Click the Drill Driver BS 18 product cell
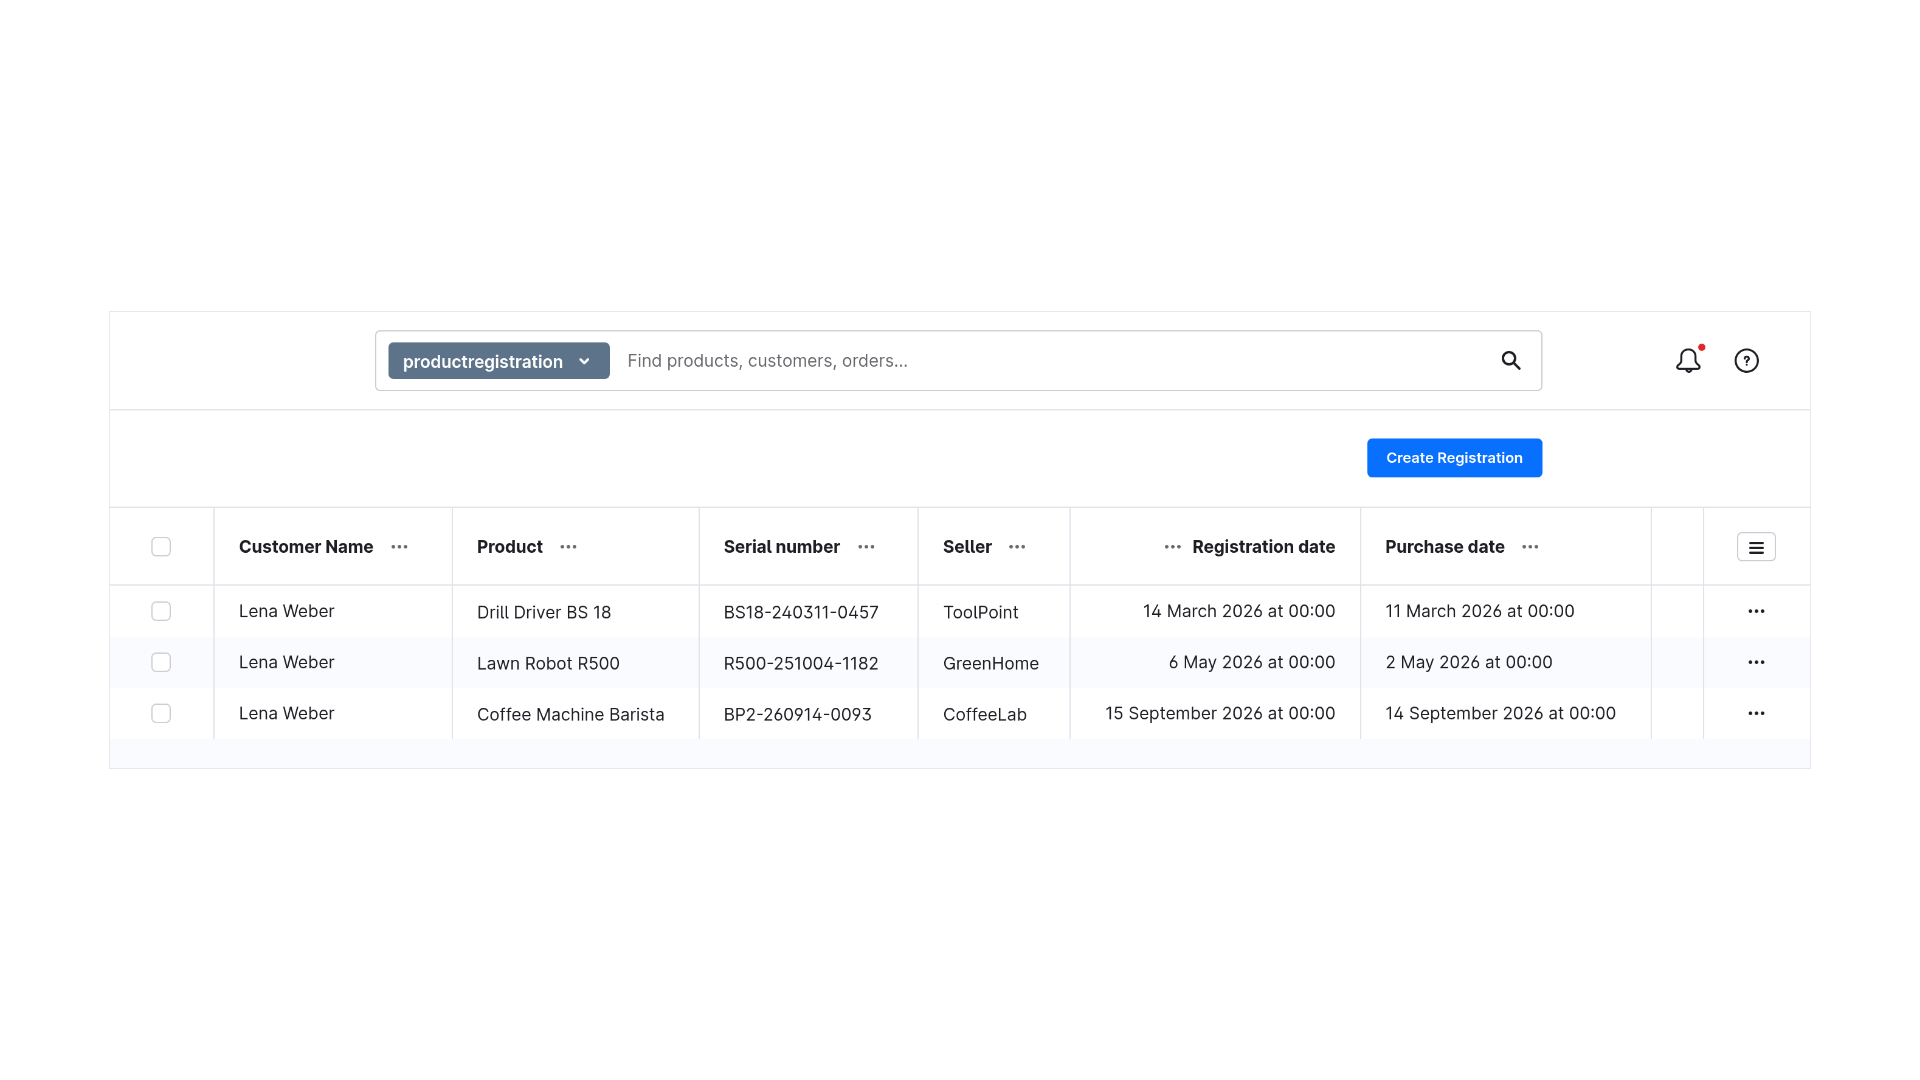1920x1080 pixels. point(544,612)
